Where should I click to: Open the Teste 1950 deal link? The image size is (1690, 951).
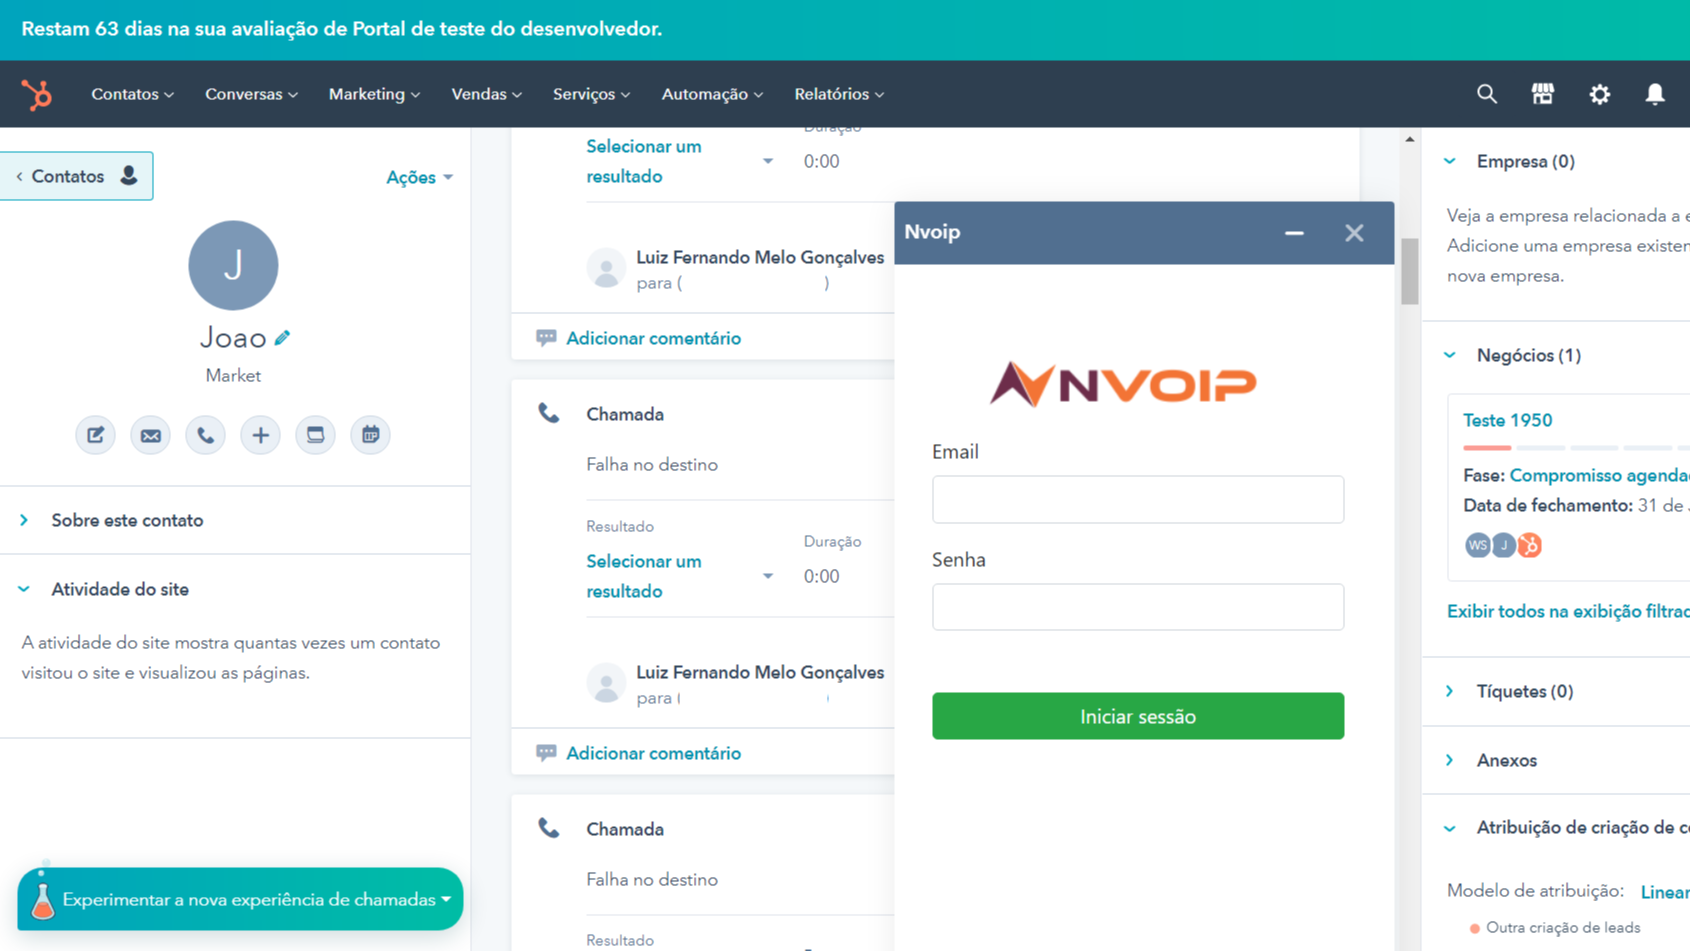pos(1507,420)
